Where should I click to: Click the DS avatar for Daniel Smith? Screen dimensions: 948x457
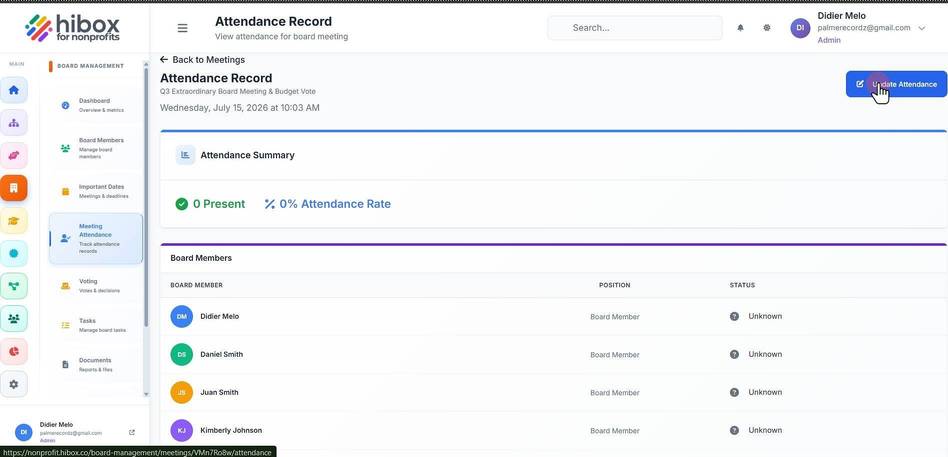coord(181,354)
